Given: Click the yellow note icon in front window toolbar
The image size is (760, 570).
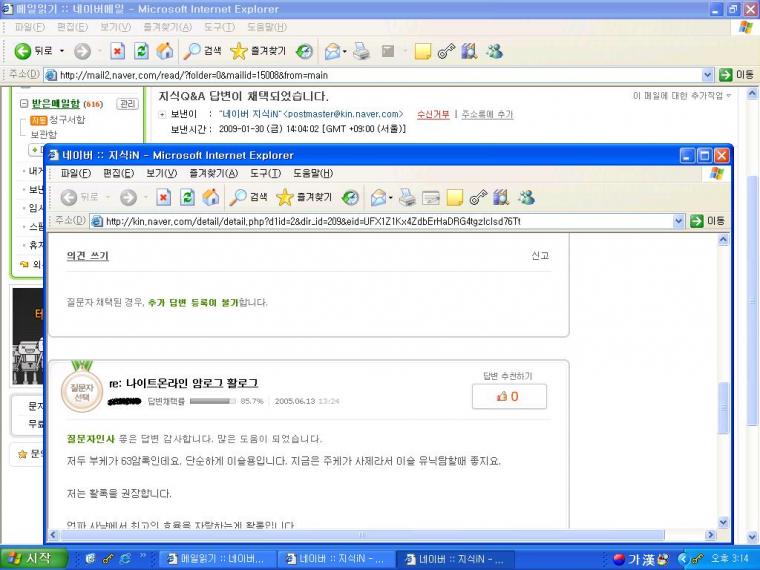Looking at the screenshot, I should [455, 197].
